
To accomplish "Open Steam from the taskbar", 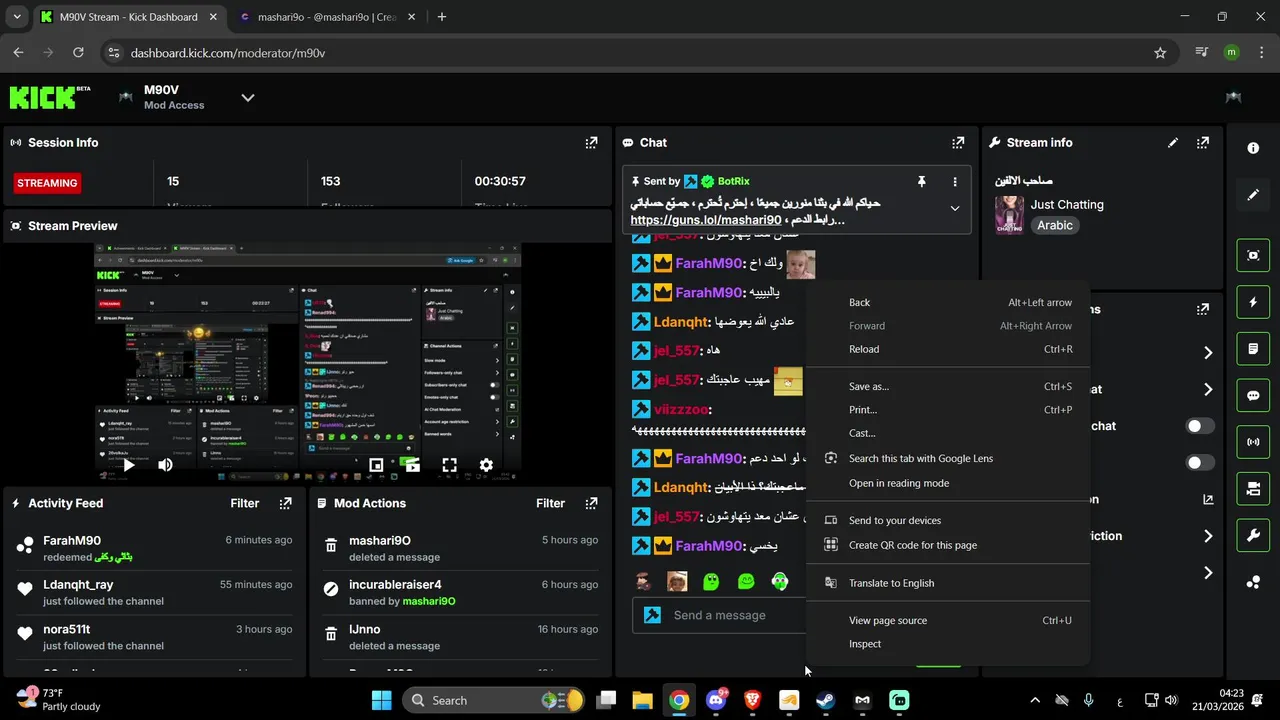I will (x=825, y=700).
